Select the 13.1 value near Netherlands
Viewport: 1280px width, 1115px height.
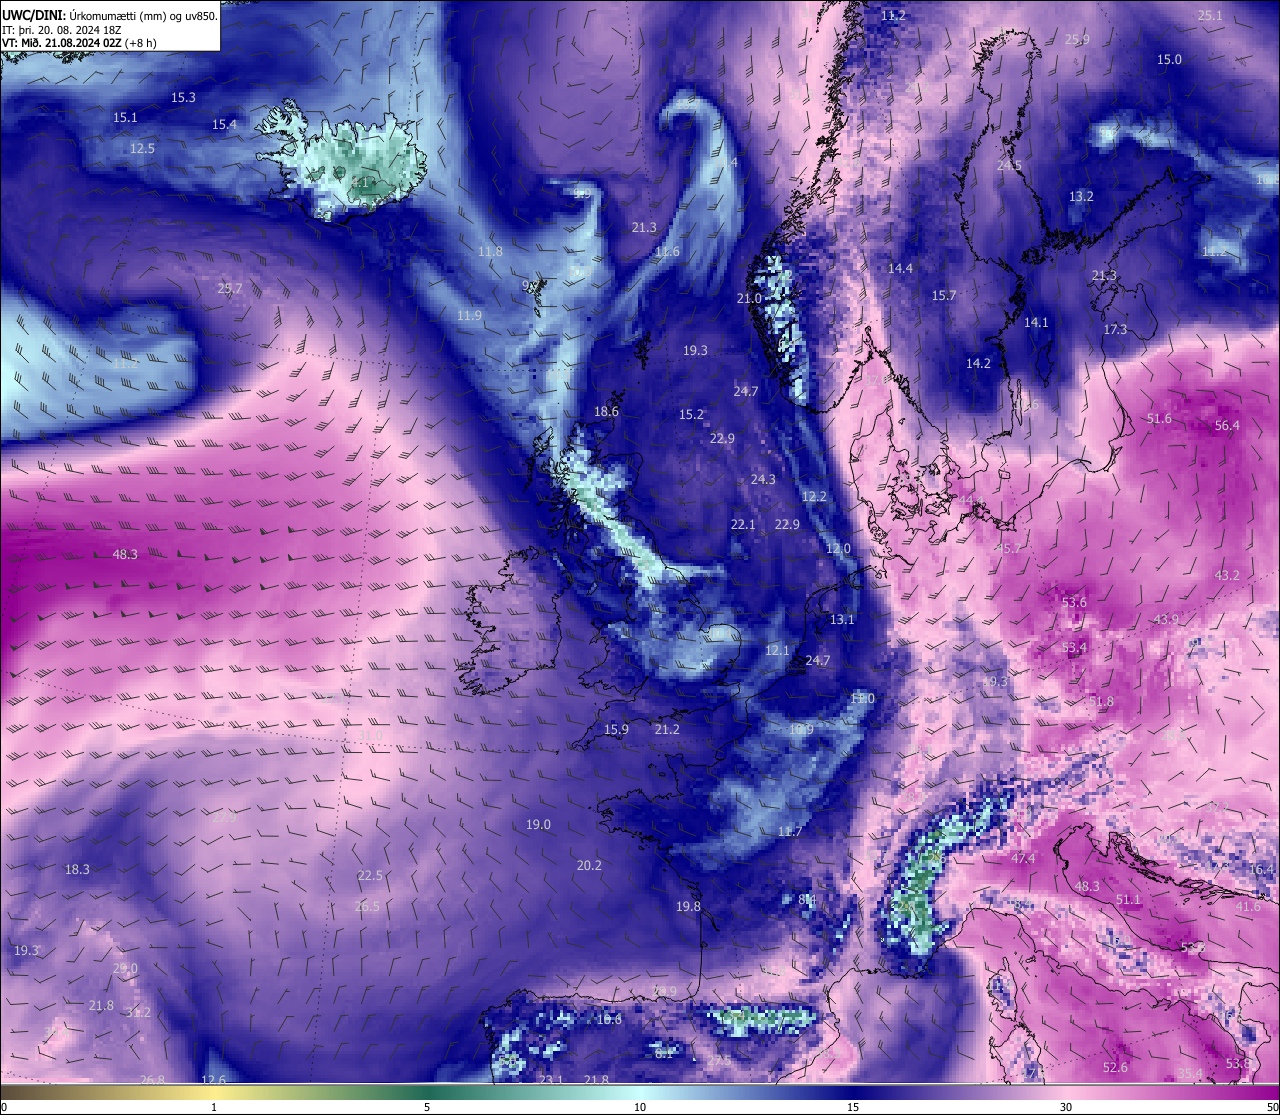tap(842, 620)
